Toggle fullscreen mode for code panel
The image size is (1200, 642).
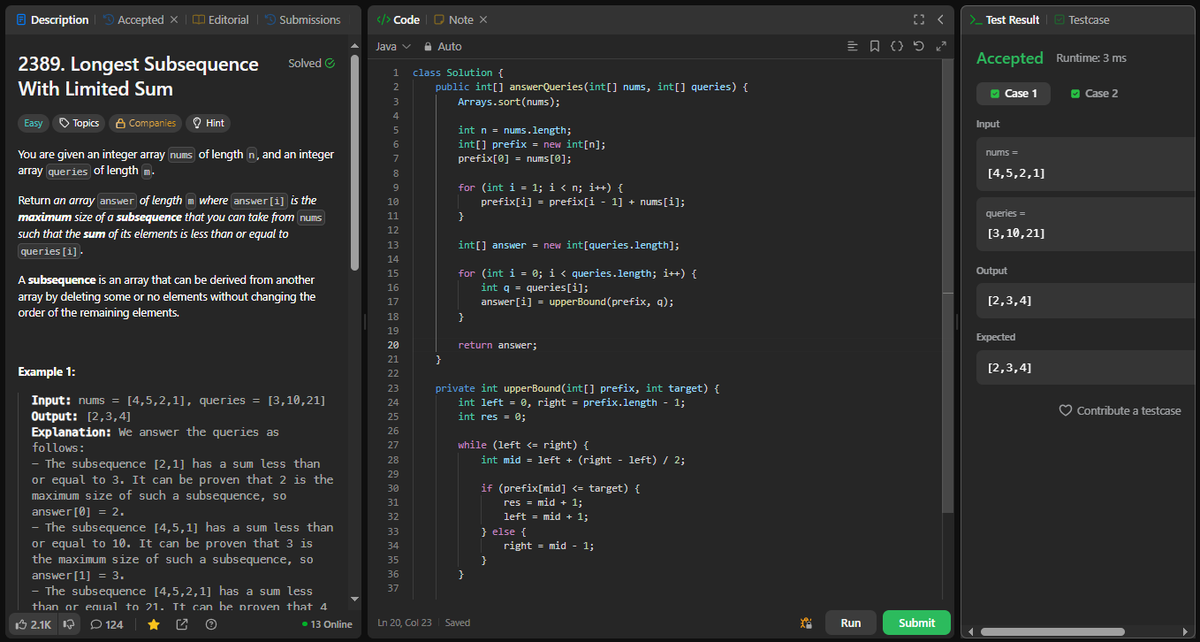pos(918,20)
